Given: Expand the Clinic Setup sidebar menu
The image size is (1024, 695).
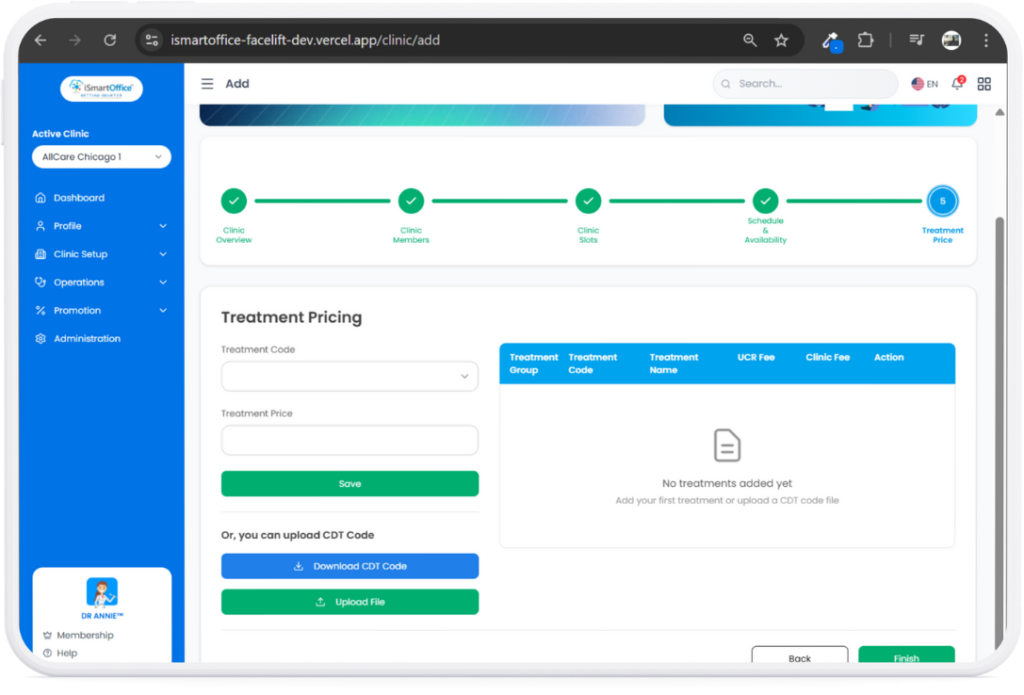Looking at the screenshot, I should pos(101,254).
